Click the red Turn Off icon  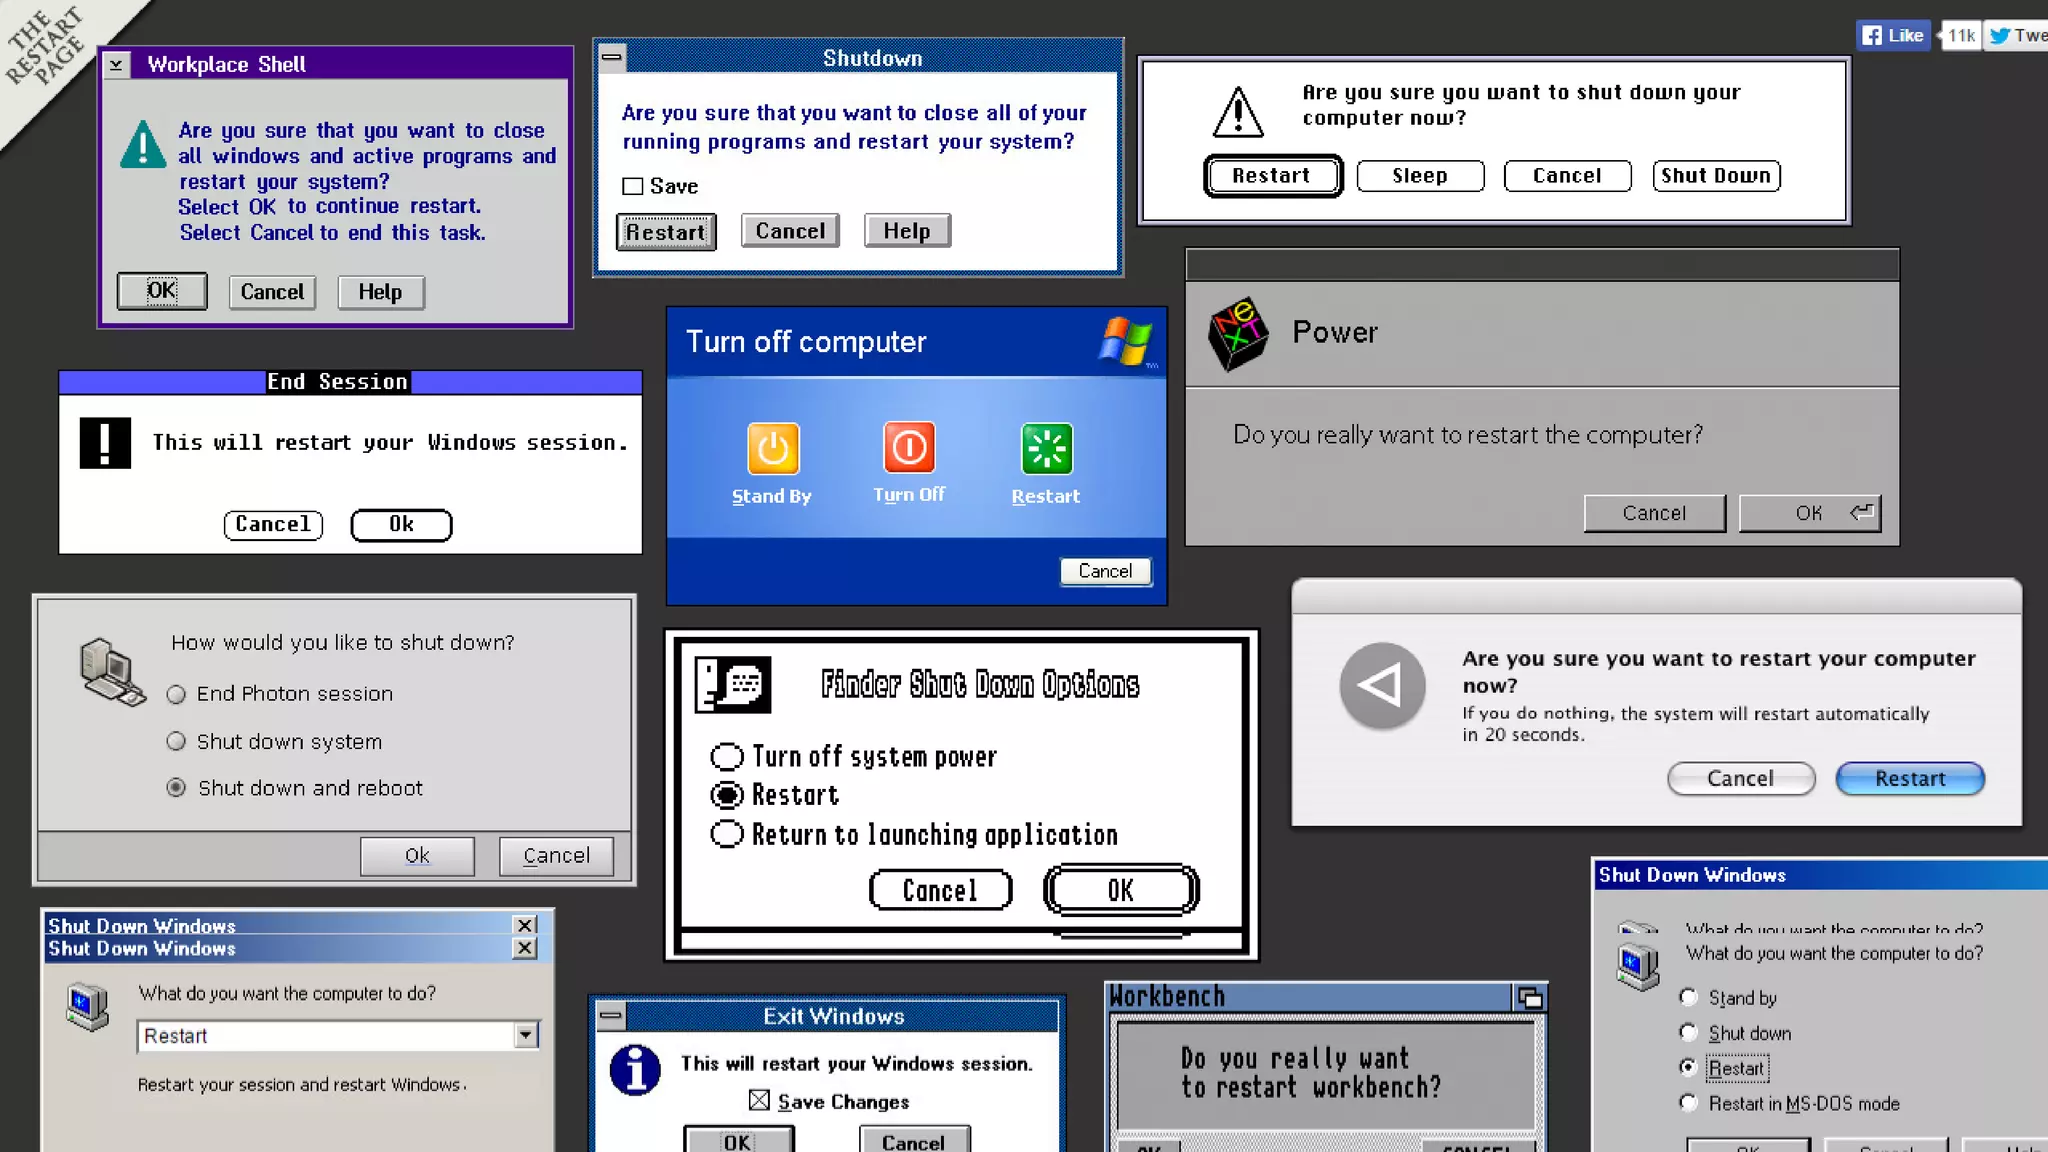coord(908,447)
